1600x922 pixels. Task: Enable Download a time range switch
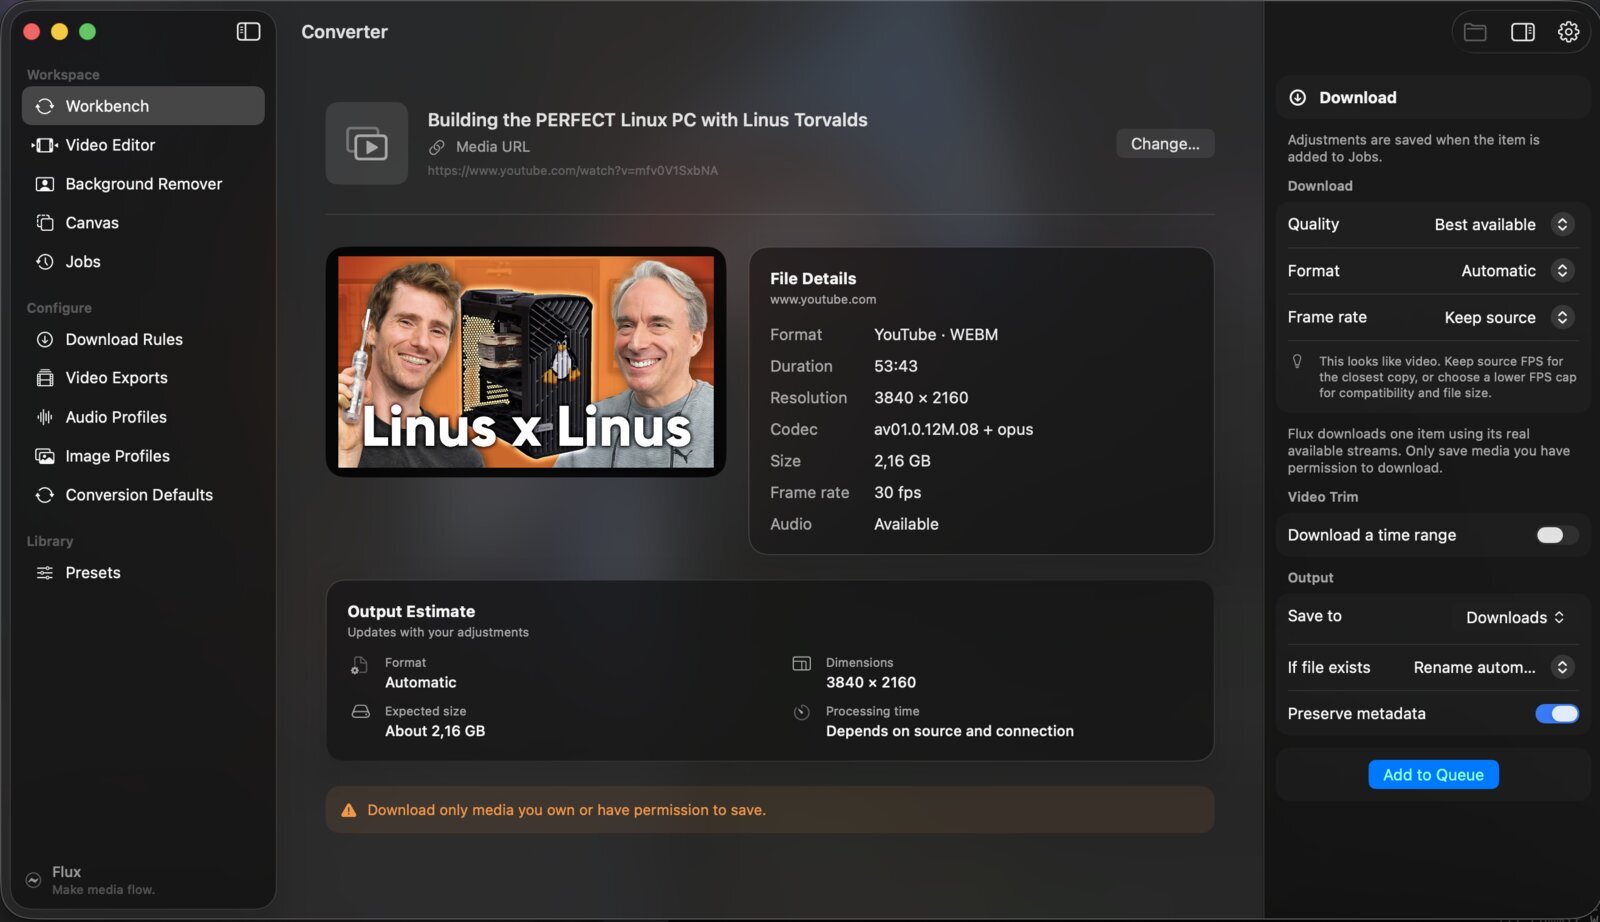pos(1556,535)
